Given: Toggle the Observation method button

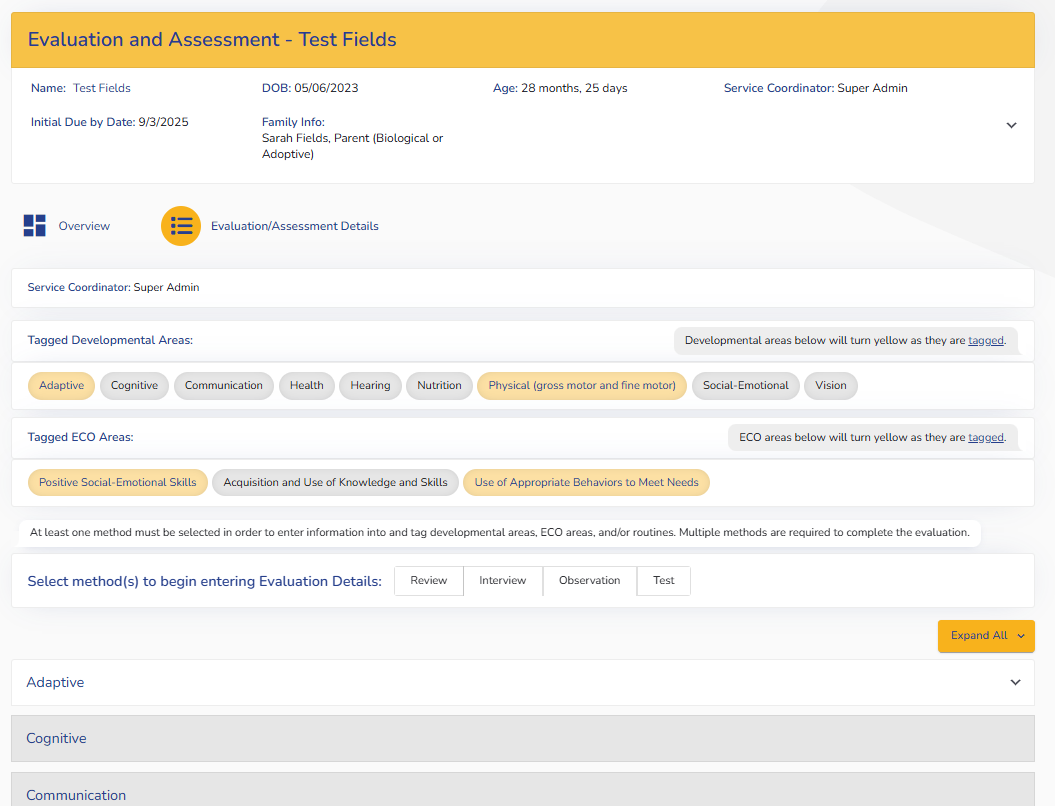Looking at the screenshot, I should 589,581.
